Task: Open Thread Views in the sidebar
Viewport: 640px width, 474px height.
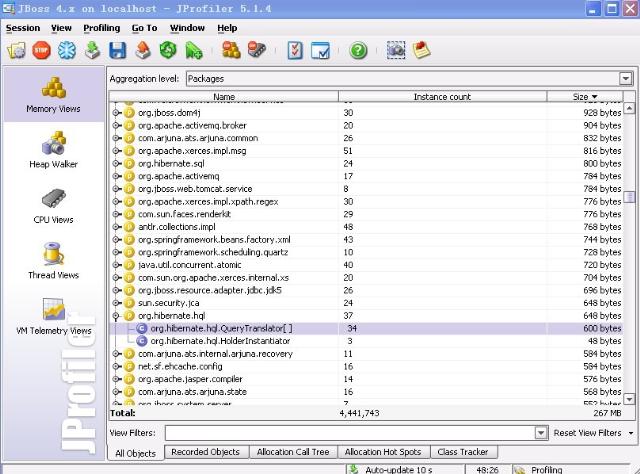Action: pyautogui.click(x=53, y=261)
